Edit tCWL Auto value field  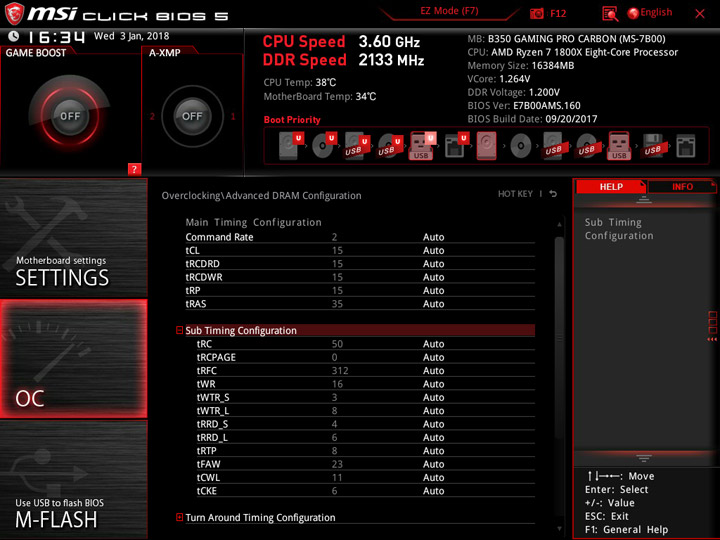pos(433,477)
